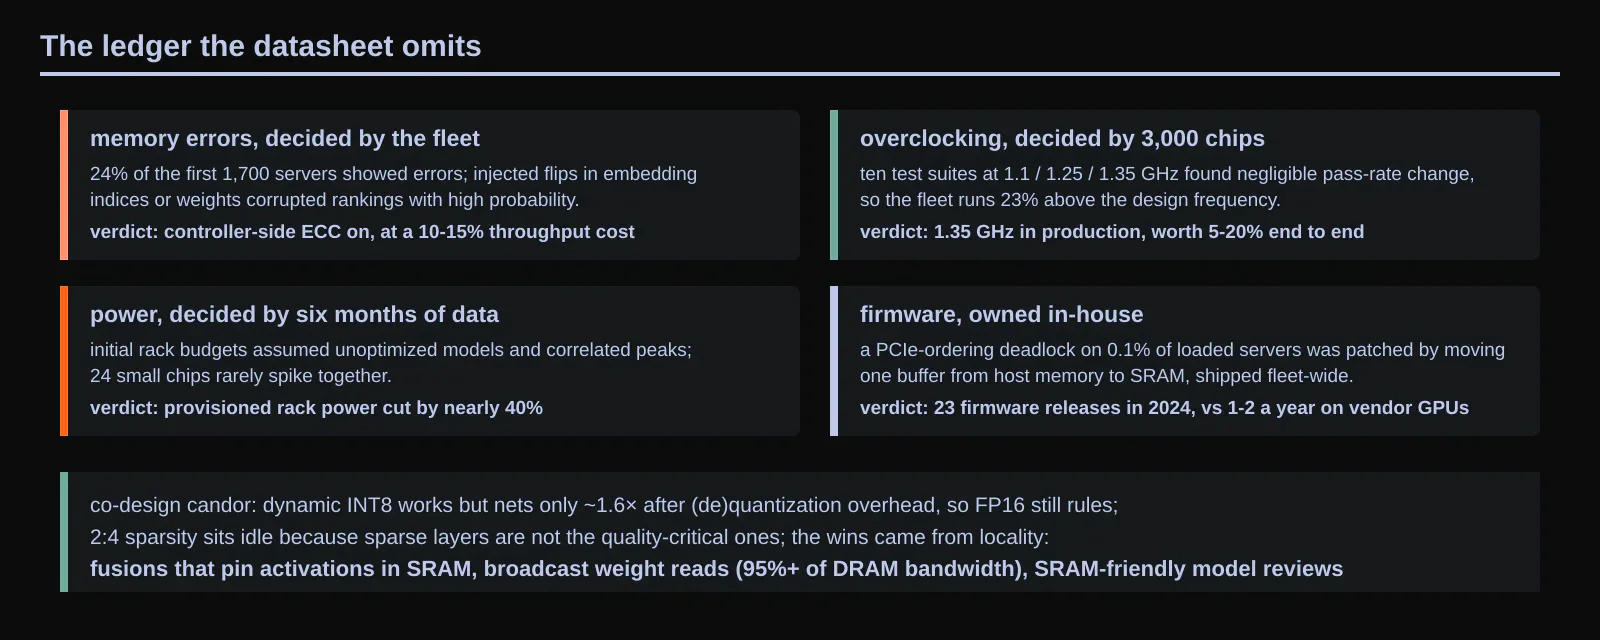Click the verdict on provisioned rack power cut

[x=316, y=408]
